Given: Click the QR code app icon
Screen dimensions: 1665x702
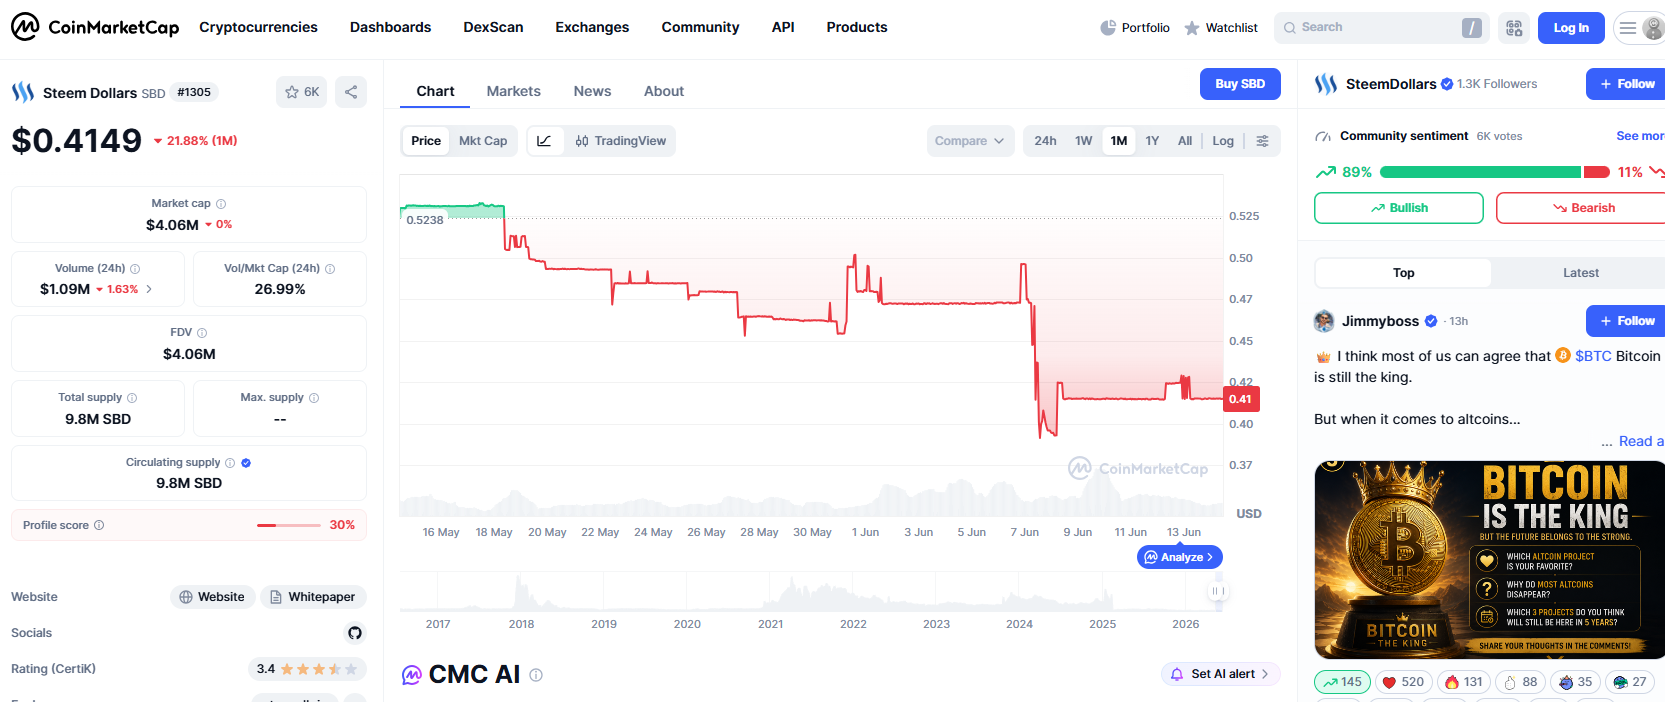Looking at the screenshot, I should 1514,28.
